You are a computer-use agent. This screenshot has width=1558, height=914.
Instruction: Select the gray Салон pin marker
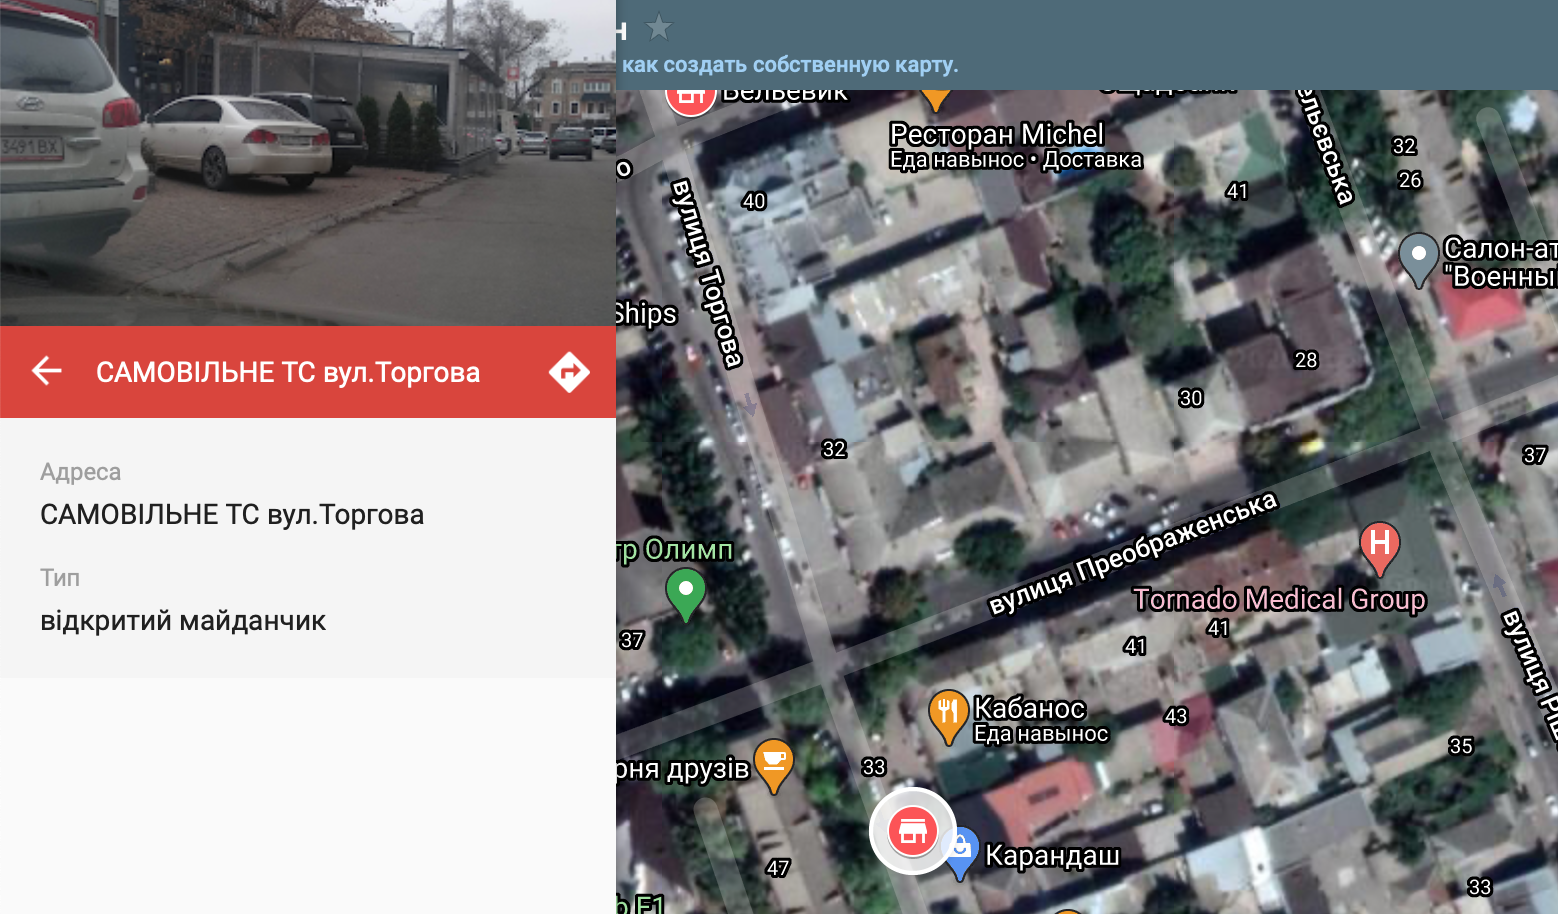coord(1418,256)
